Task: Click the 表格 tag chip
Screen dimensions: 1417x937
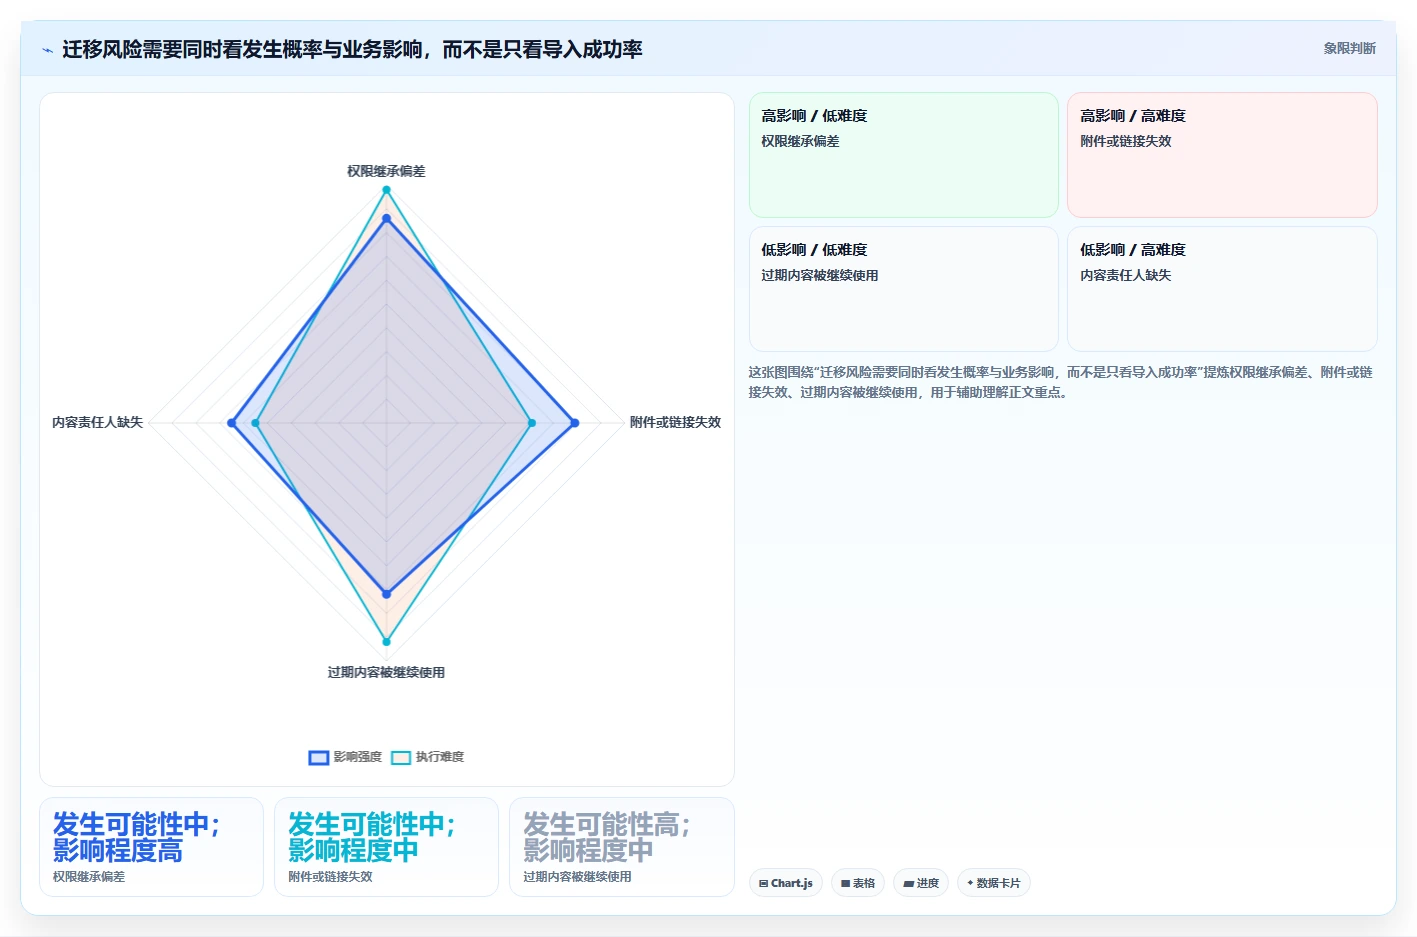Action: tap(858, 883)
